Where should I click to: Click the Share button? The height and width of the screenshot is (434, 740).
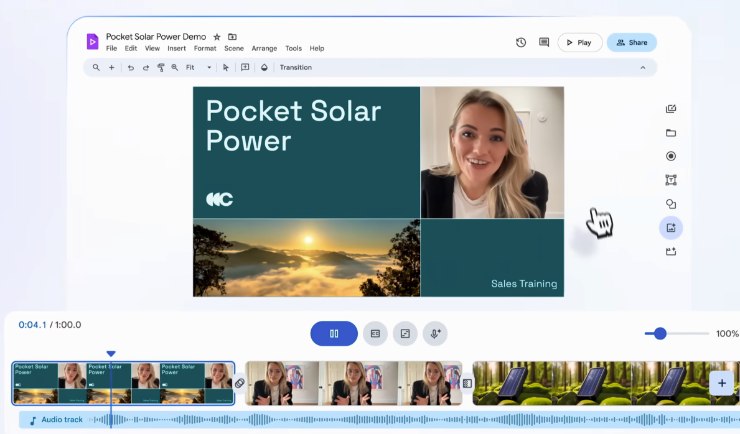coord(632,42)
